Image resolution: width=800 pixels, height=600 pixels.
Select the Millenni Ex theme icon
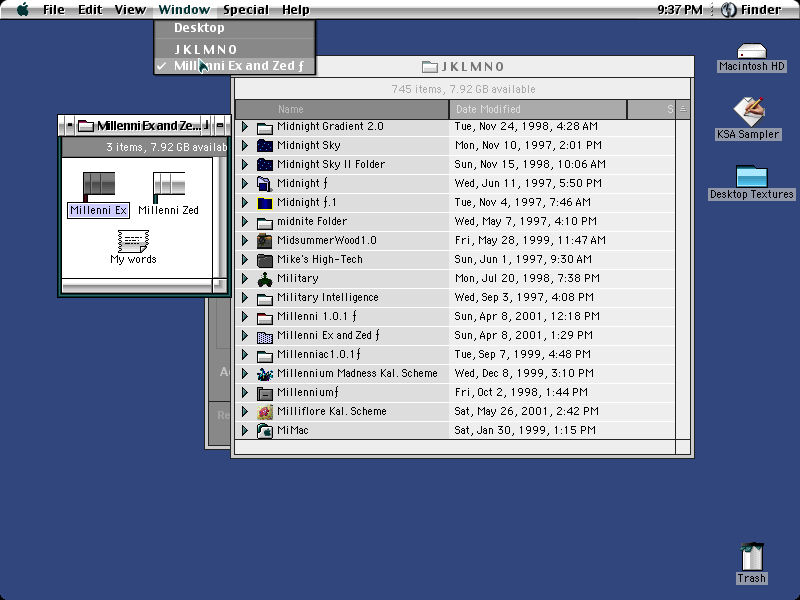[99, 187]
